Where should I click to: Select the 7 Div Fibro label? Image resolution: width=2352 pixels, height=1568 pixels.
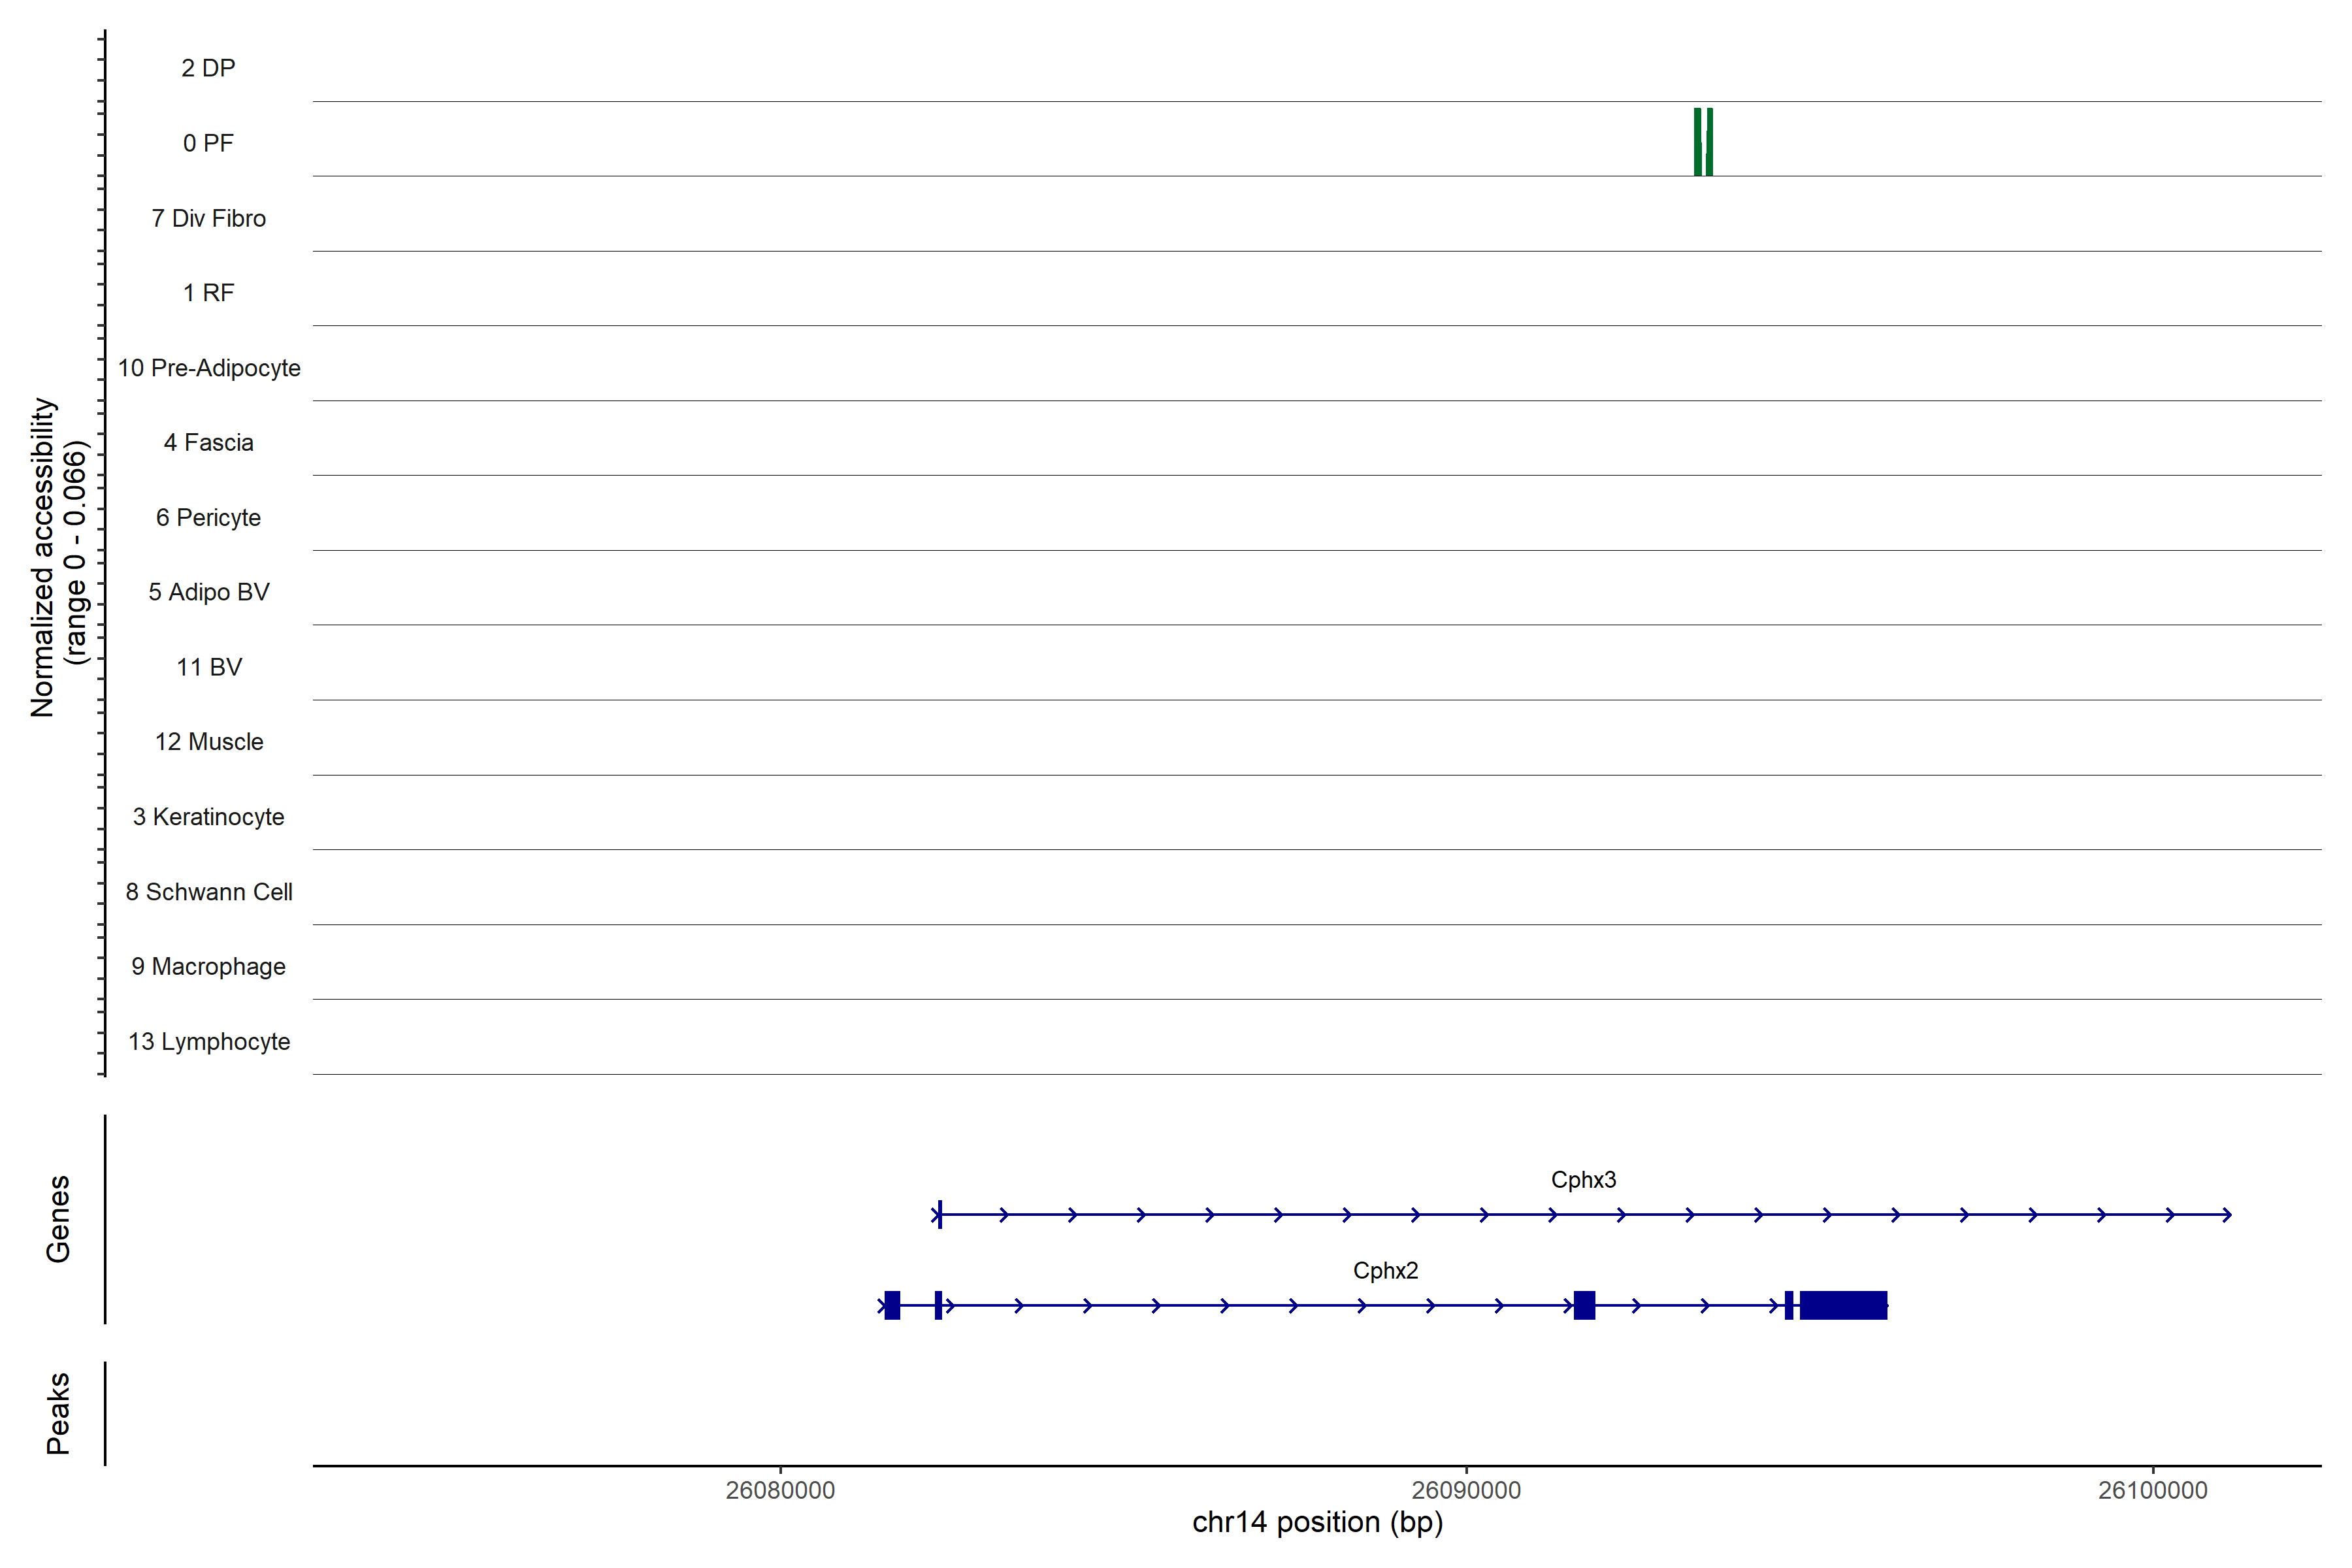pos(208,218)
